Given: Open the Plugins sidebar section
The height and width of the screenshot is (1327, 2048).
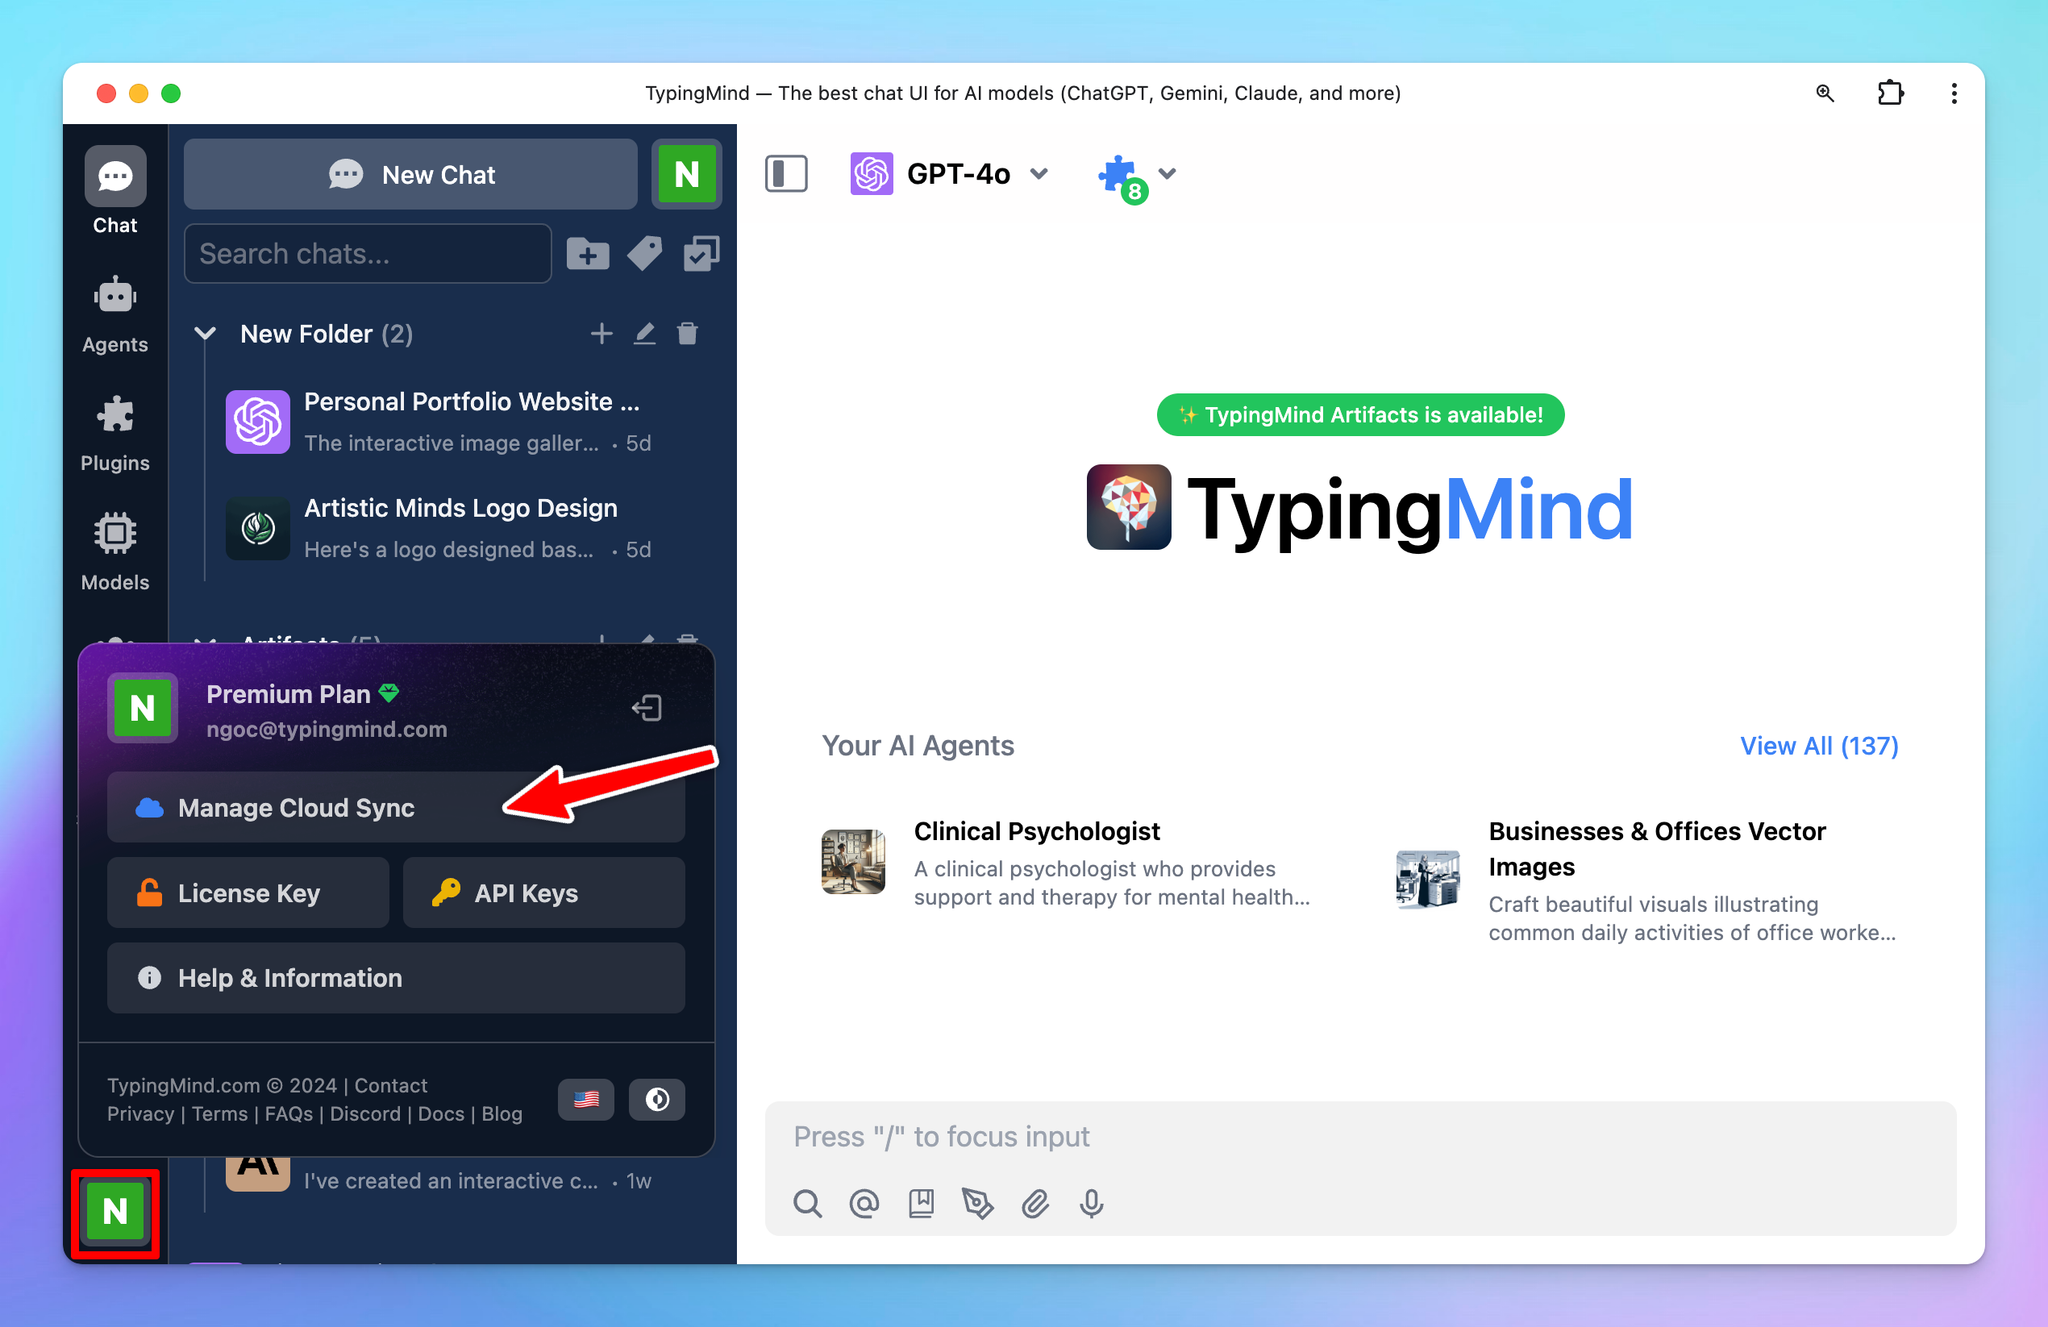Looking at the screenshot, I should (x=115, y=433).
